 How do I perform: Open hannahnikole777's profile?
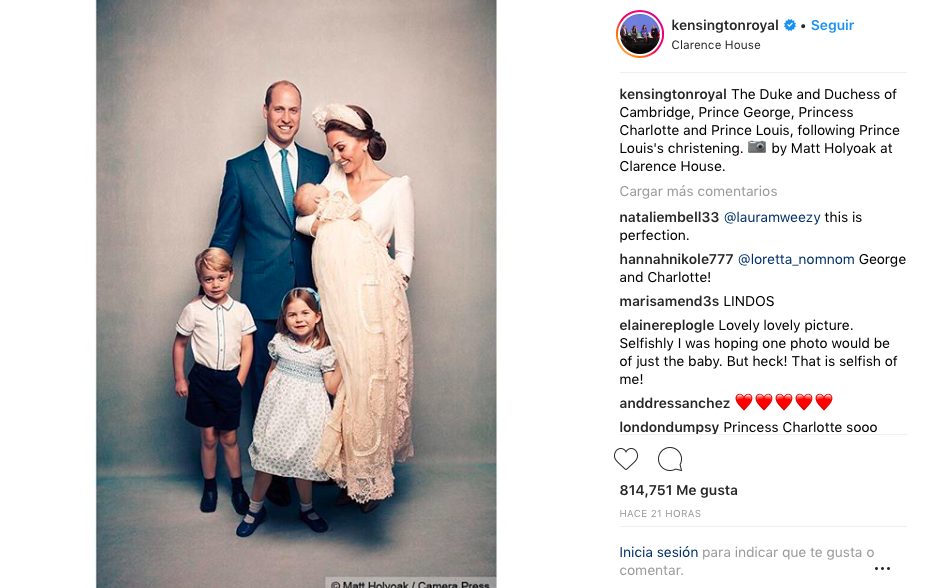[676, 259]
